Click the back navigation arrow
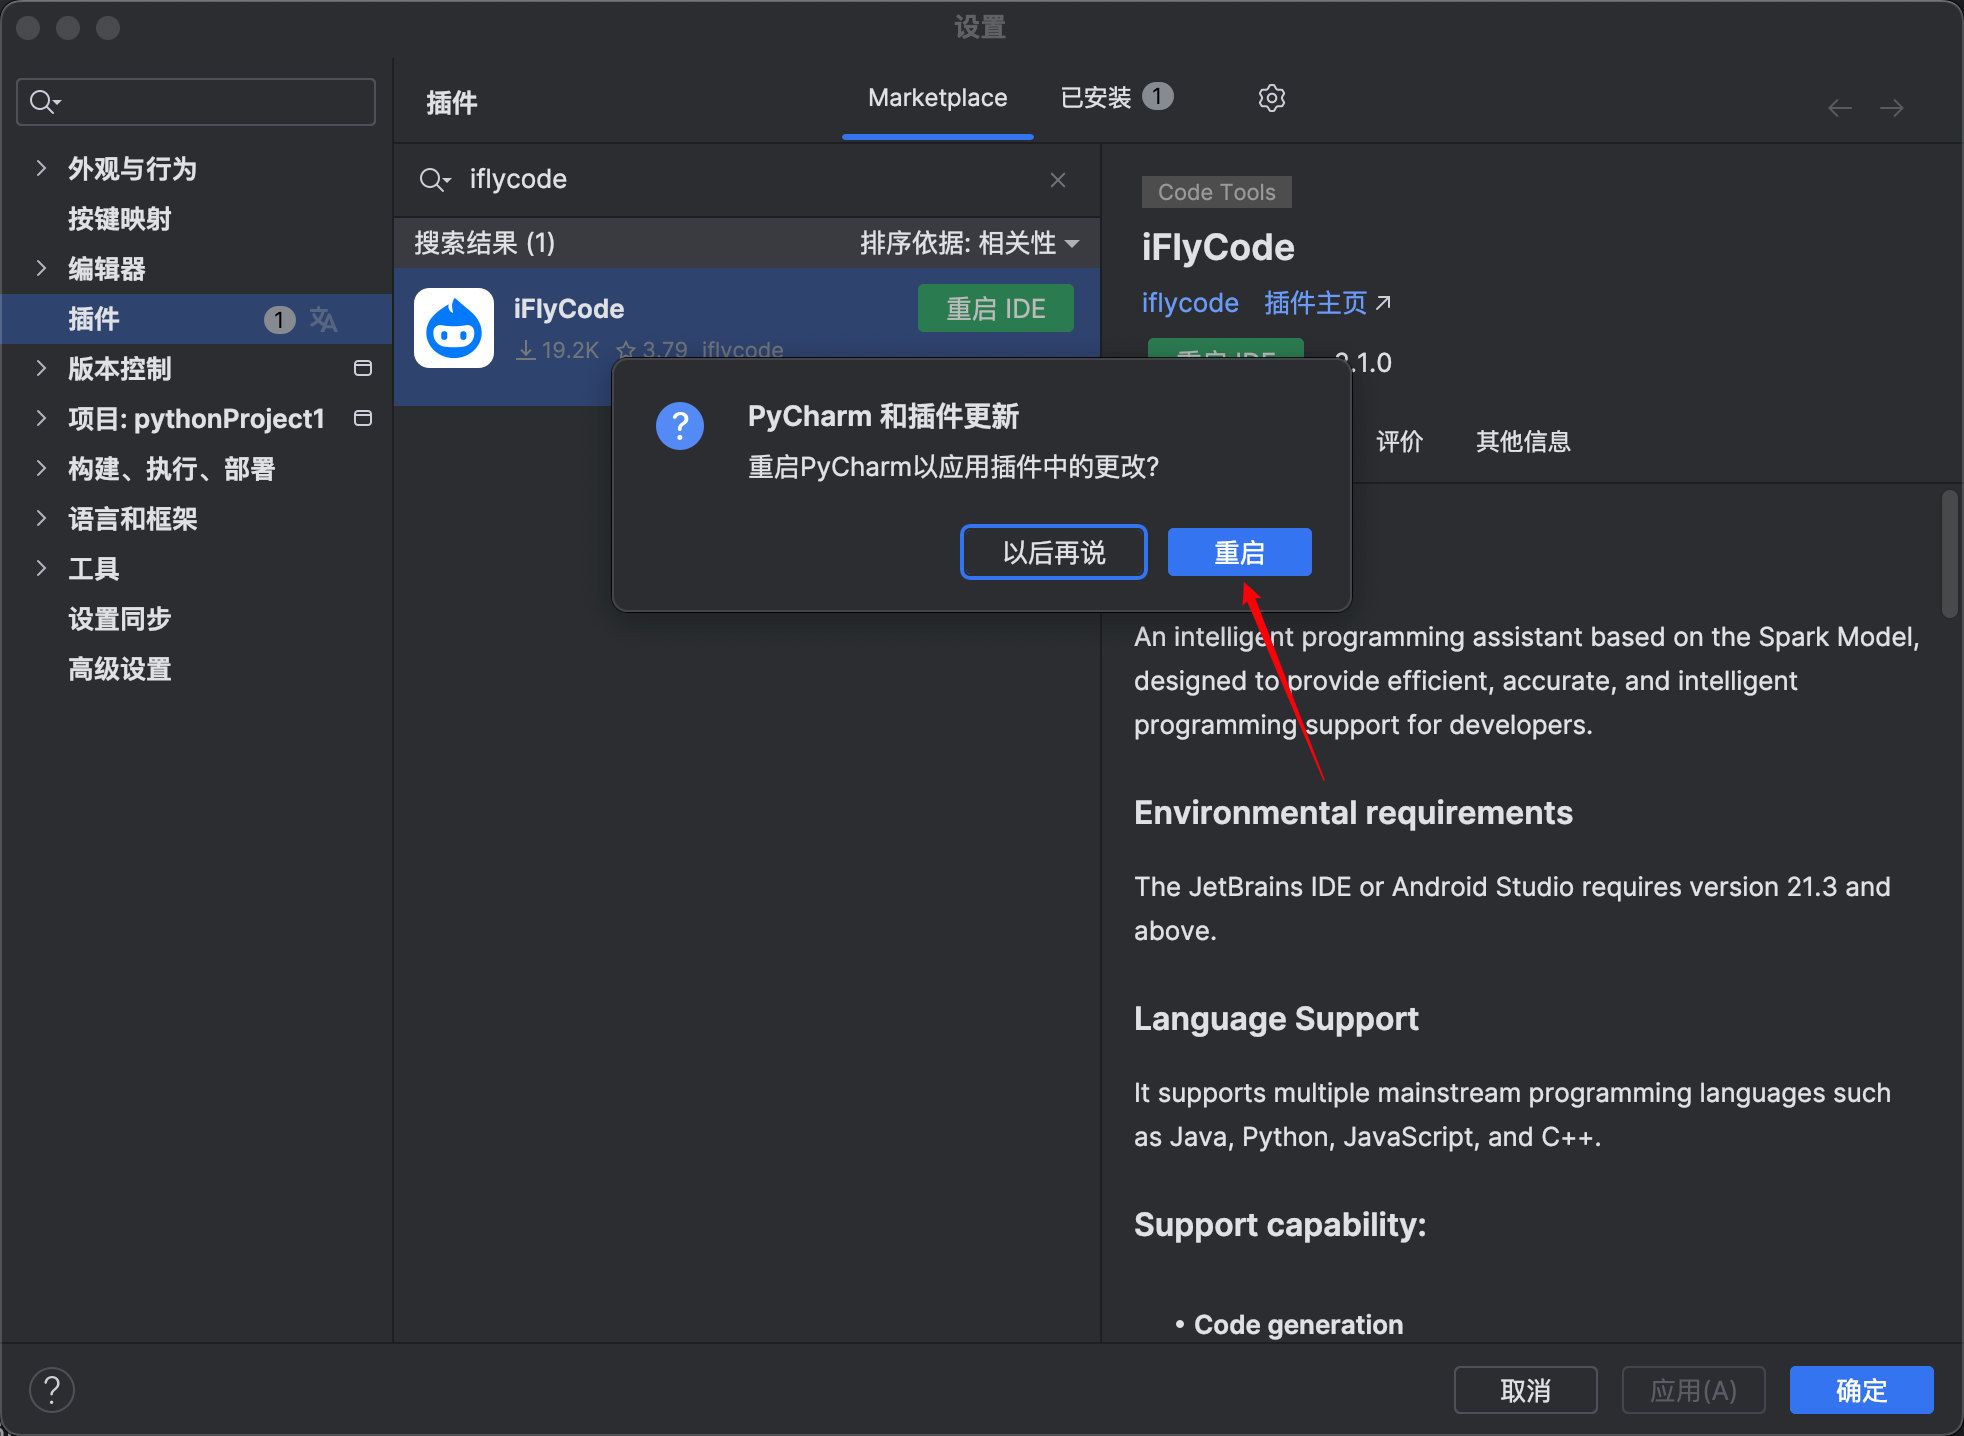 (x=1840, y=107)
